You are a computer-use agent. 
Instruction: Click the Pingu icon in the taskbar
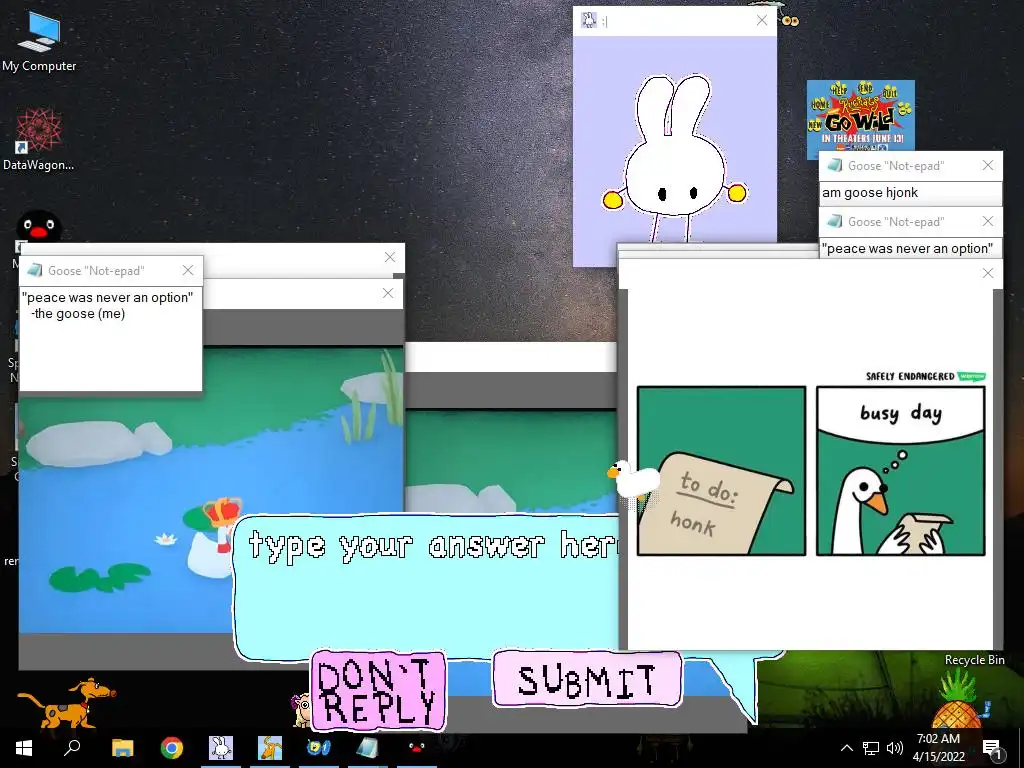coord(417,748)
